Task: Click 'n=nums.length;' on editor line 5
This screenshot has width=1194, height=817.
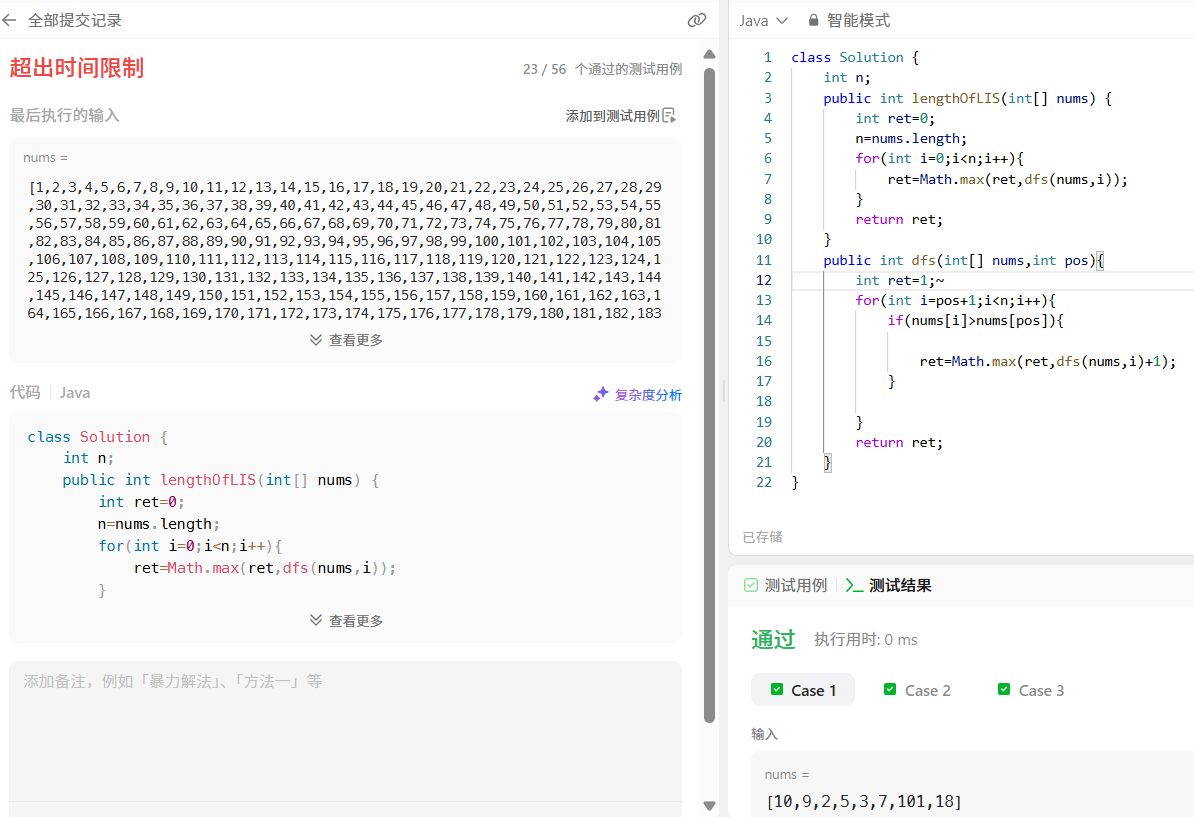Action: [x=911, y=139]
